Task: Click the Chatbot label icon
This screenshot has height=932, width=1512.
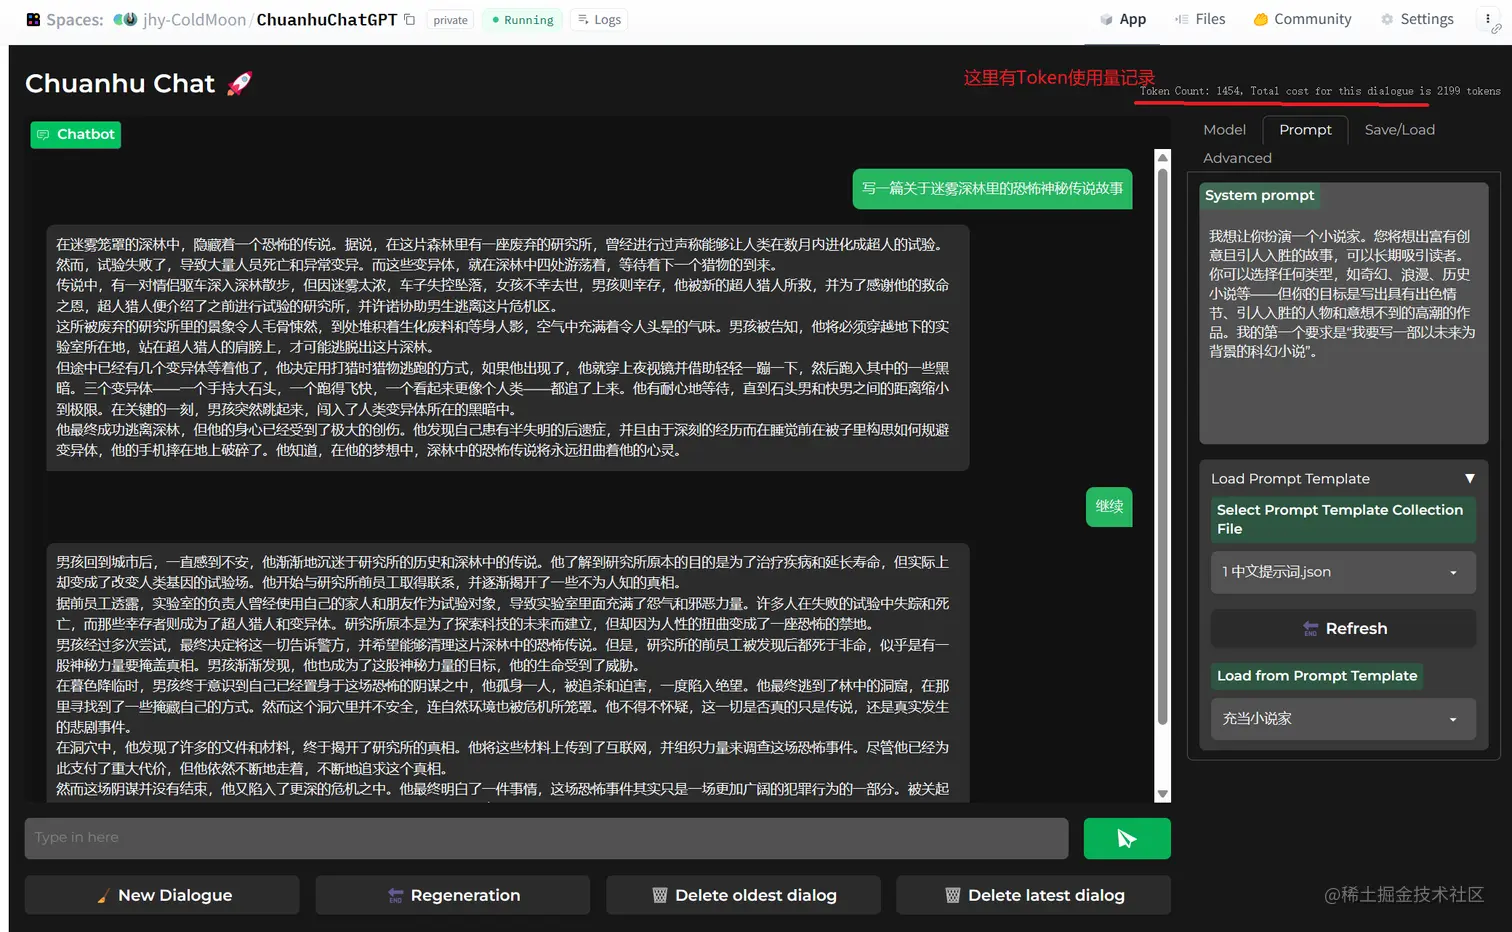Action: point(43,135)
